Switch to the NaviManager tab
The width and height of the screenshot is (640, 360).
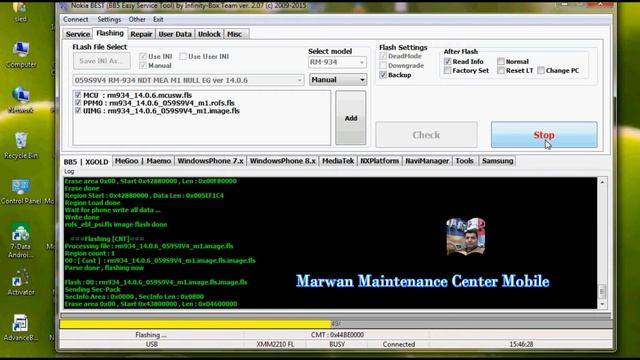click(x=427, y=161)
